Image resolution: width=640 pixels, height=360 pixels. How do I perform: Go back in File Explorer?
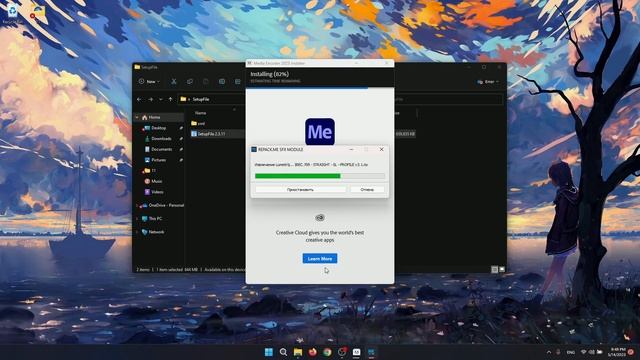click(140, 99)
